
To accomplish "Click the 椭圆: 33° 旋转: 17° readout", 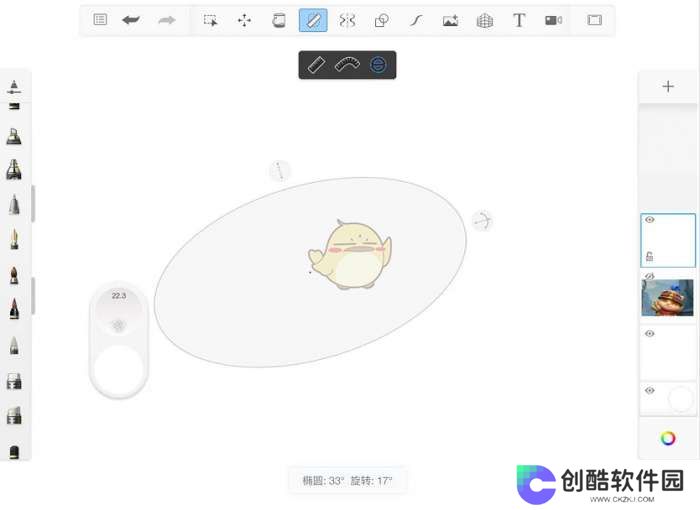I will 347,481.
